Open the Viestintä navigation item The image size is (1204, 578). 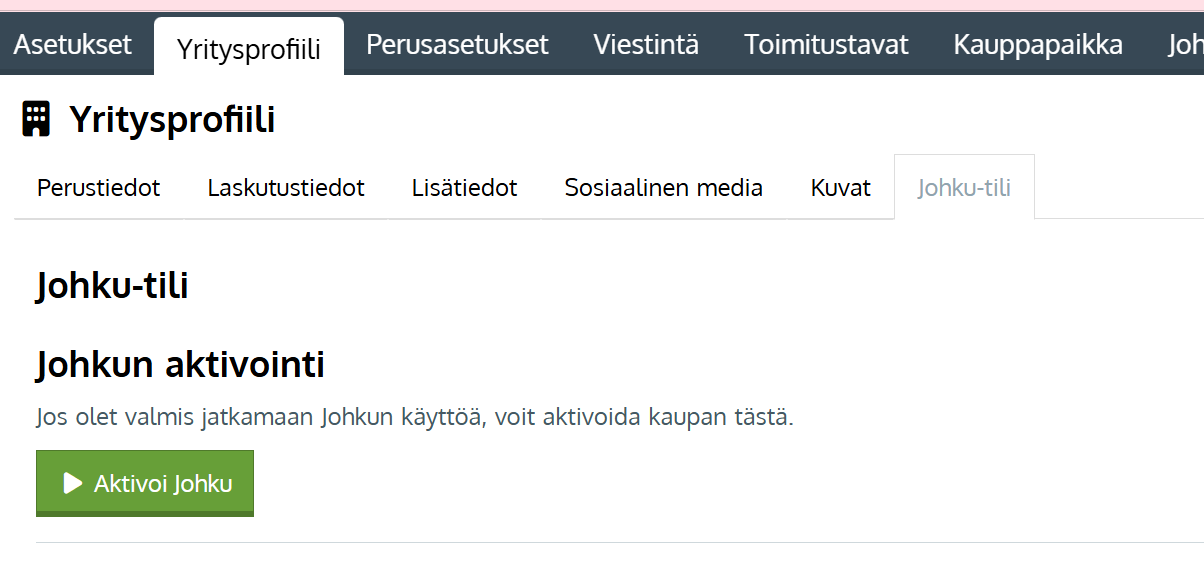[646, 45]
